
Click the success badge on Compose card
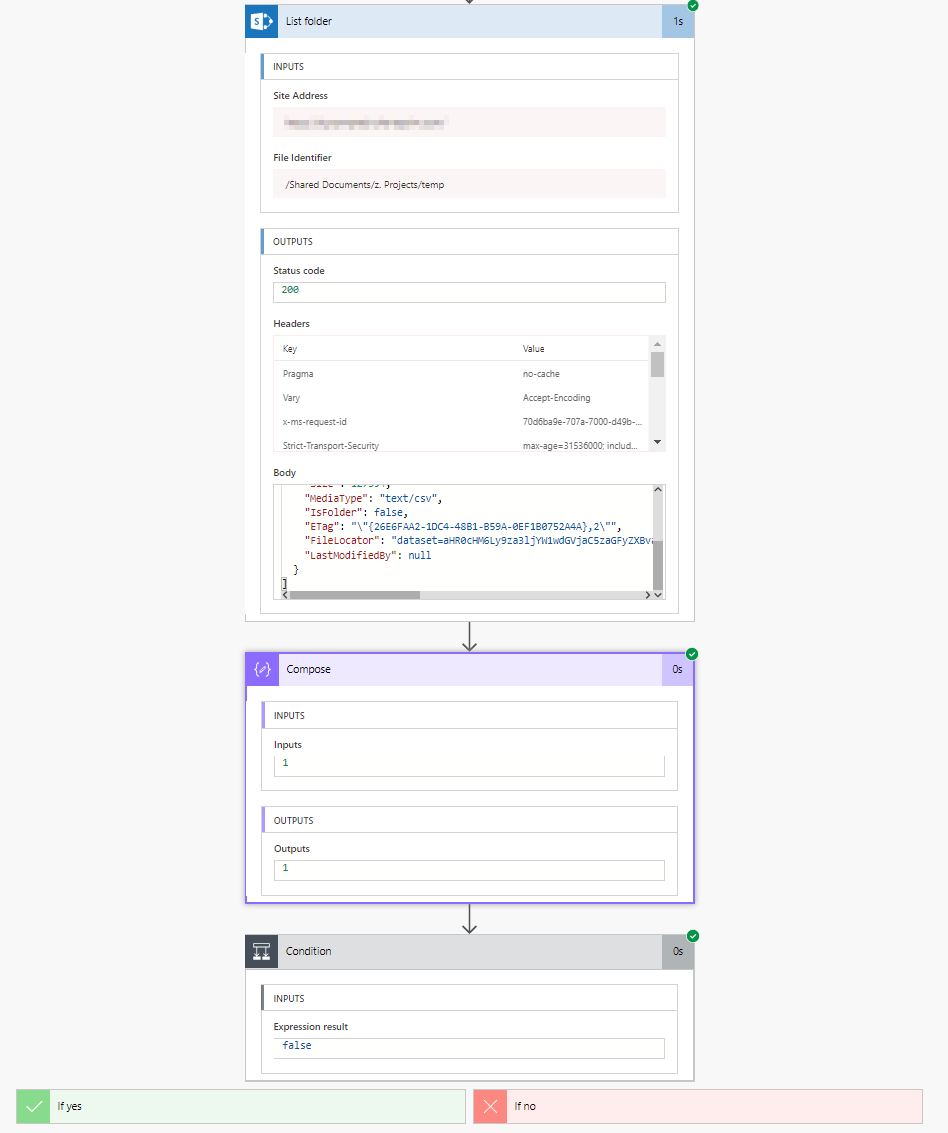[692, 654]
